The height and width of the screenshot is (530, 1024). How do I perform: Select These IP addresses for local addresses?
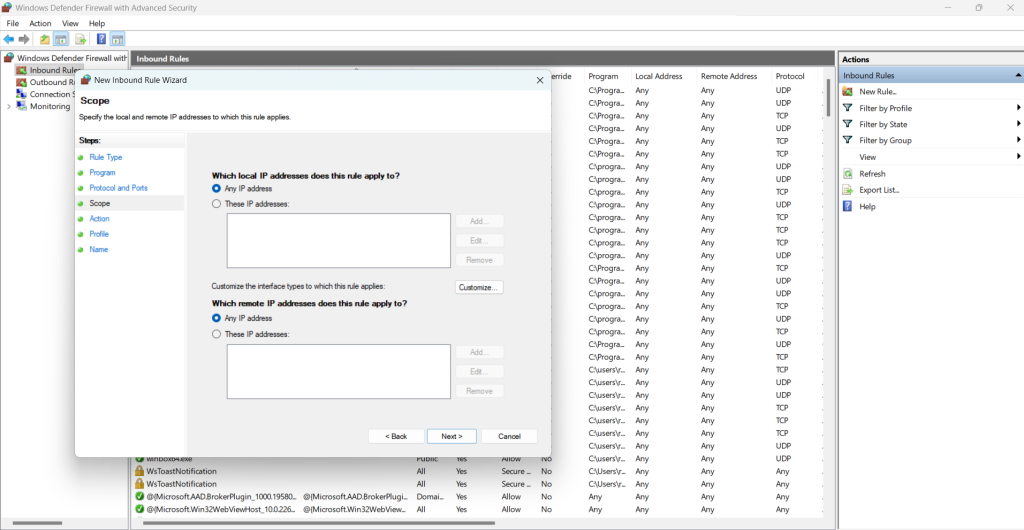coord(217,204)
